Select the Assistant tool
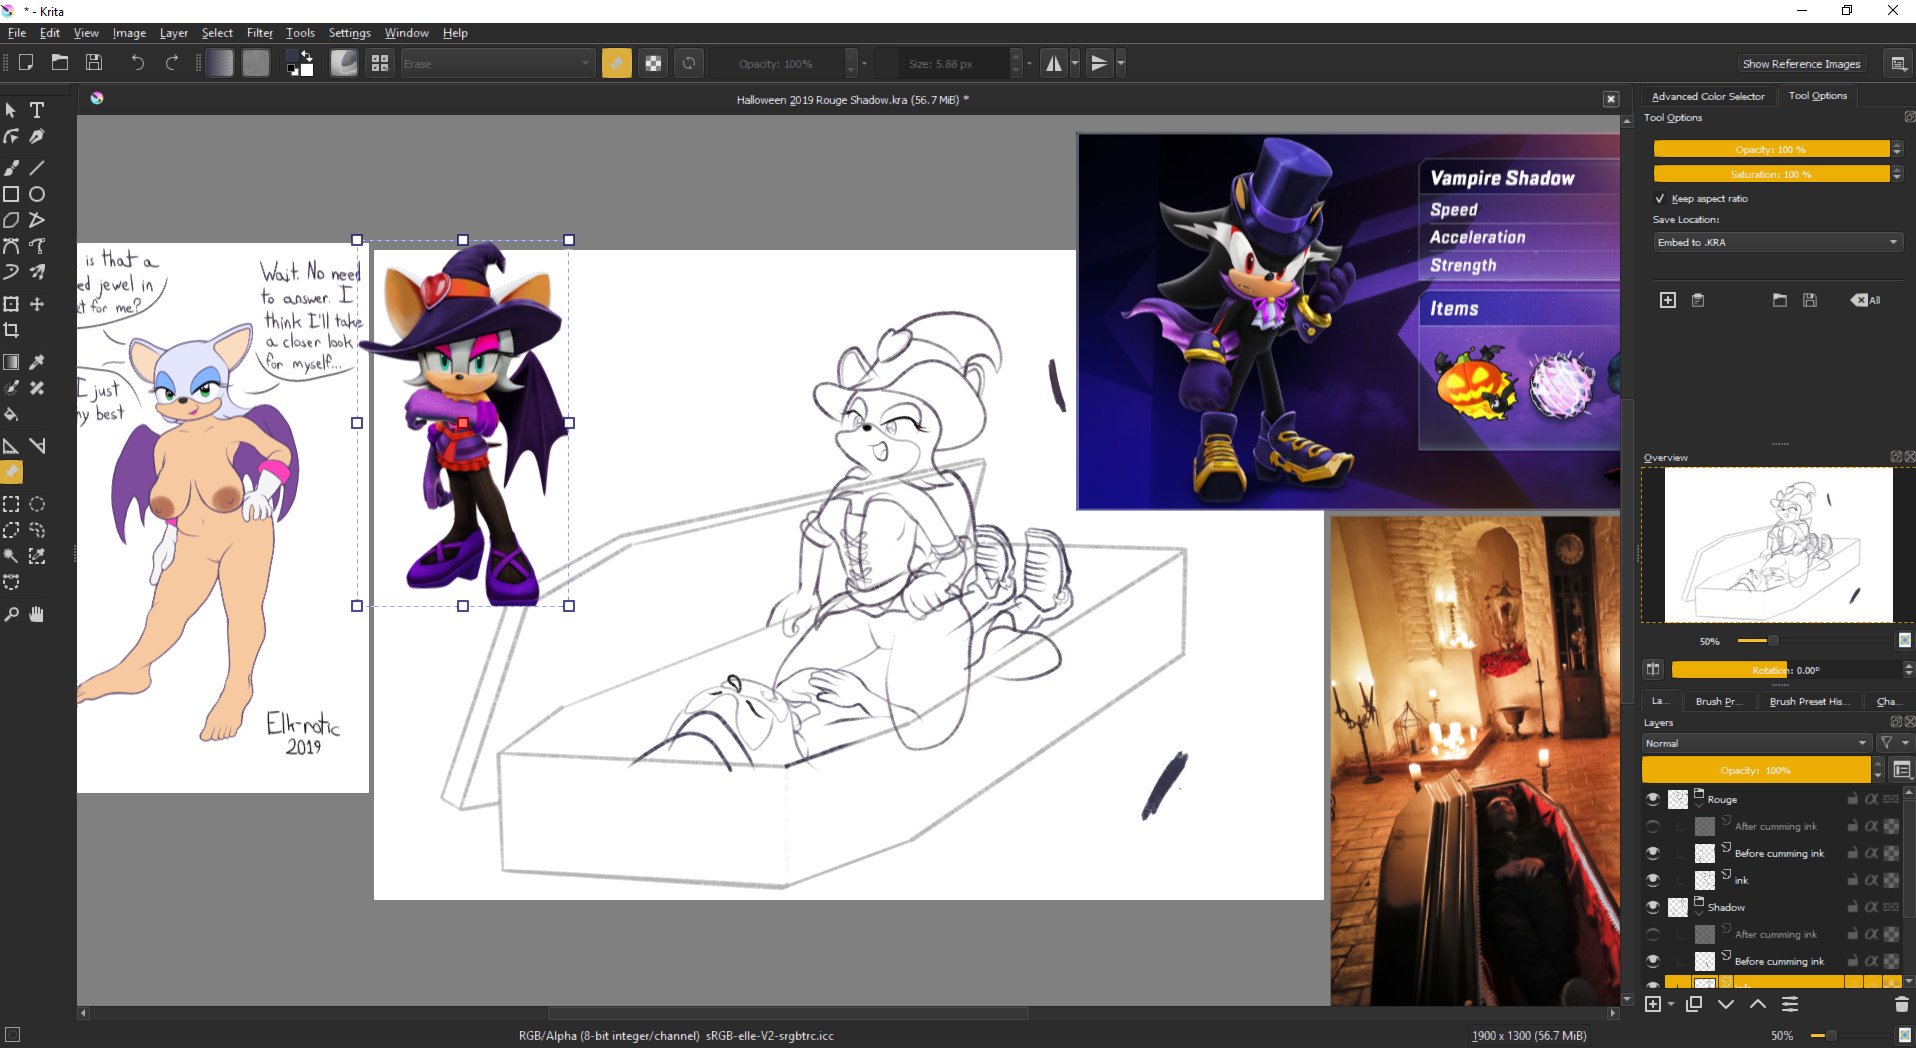 click(11, 446)
